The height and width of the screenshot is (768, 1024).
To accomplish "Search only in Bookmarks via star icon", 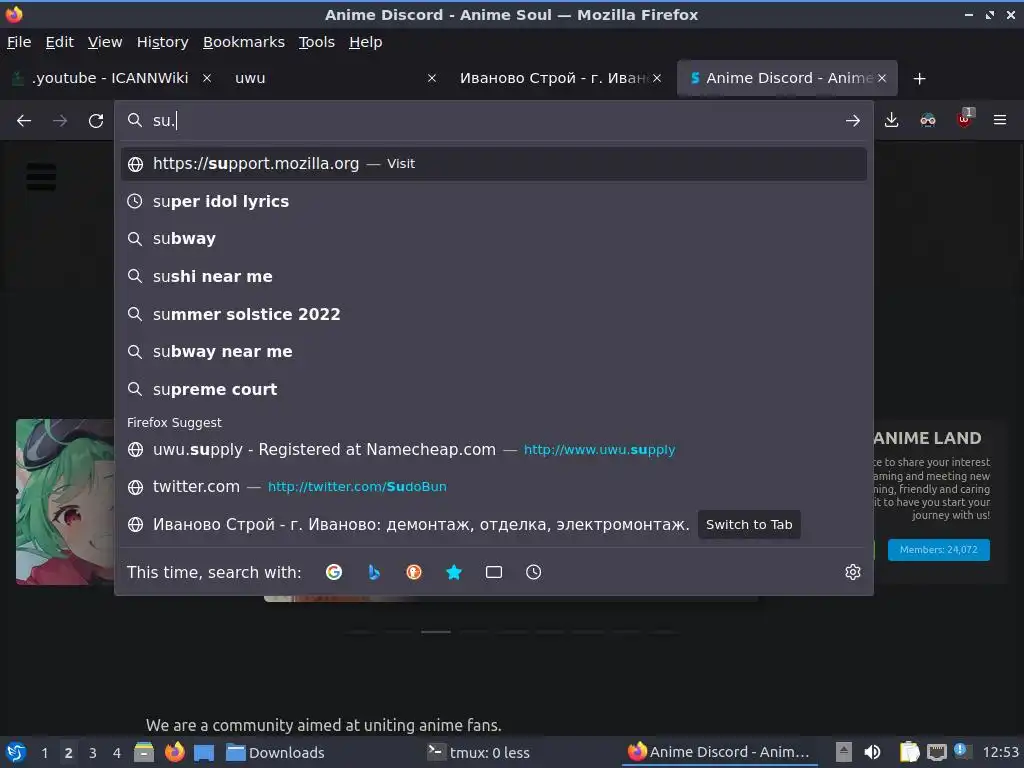I will [454, 572].
